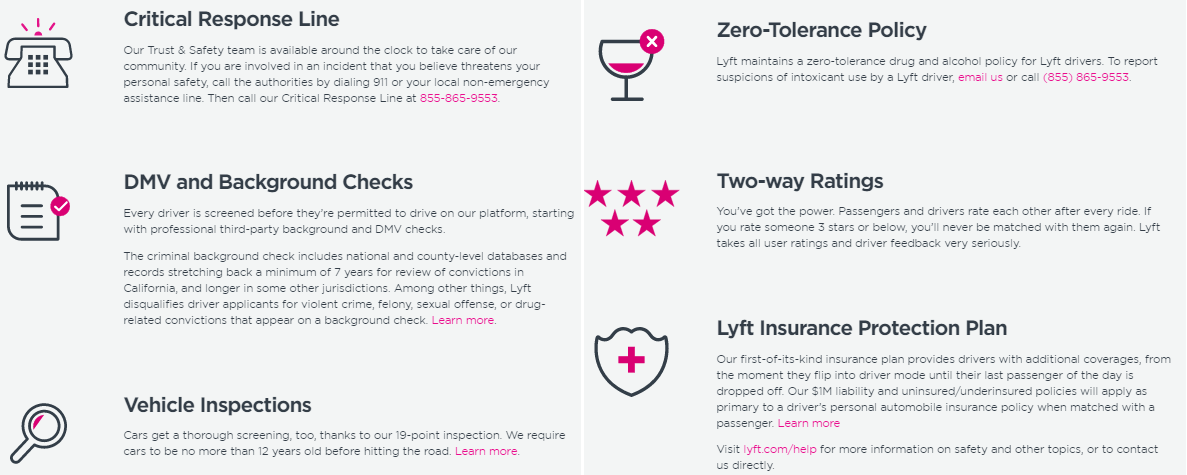This screenshot has height=475, width=1187.
Task: Visit the lyft.com/help link
Action: point(780,449)
